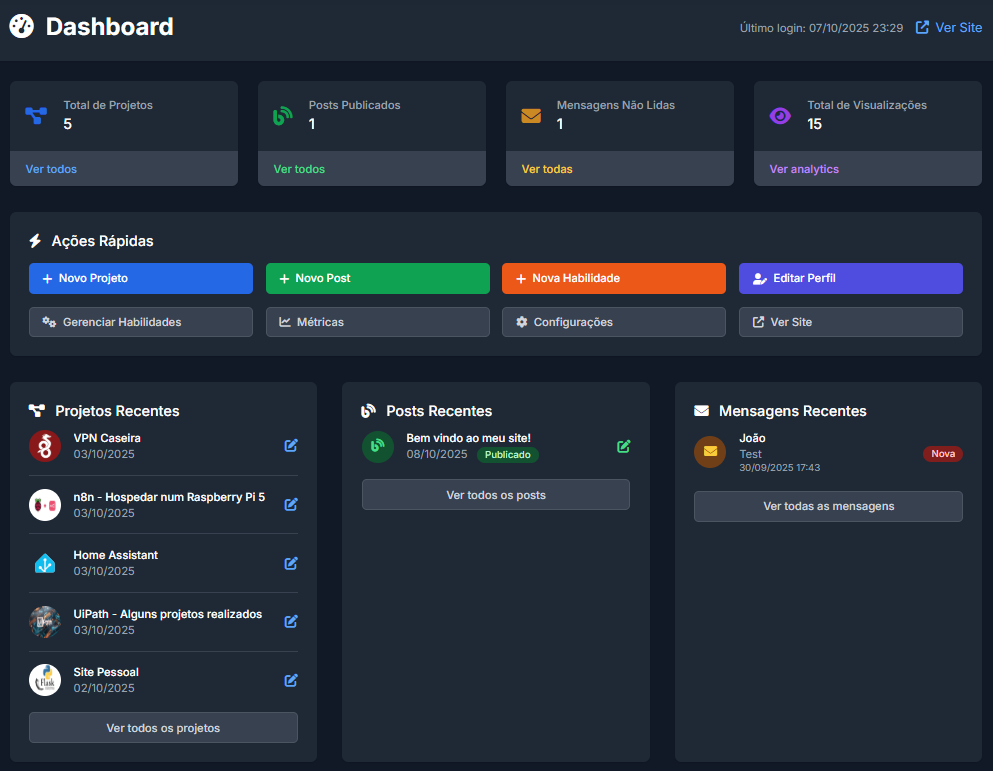Create a new post with Novo Post
This screenshot has height=771, width=993.
click(377, 278)
